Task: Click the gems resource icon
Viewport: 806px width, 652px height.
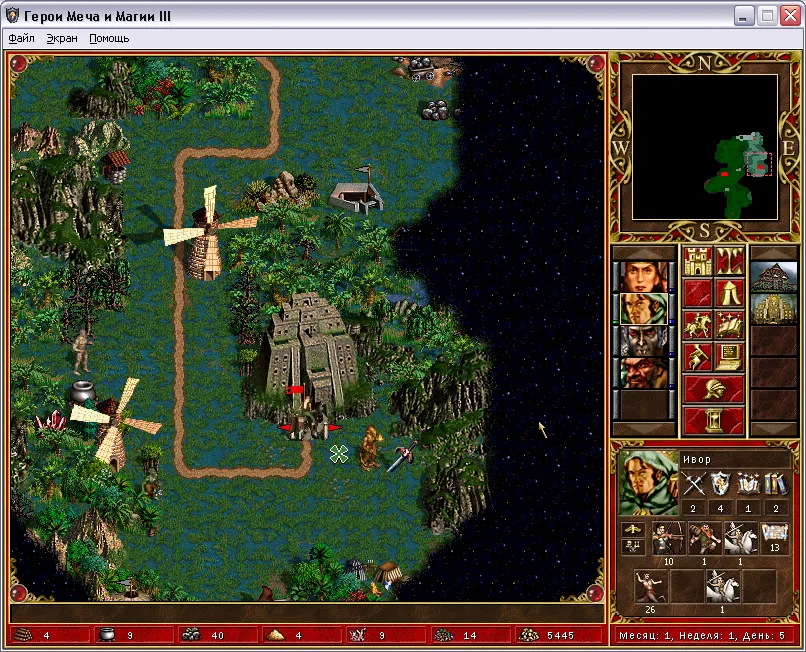Action: [443, 636]
